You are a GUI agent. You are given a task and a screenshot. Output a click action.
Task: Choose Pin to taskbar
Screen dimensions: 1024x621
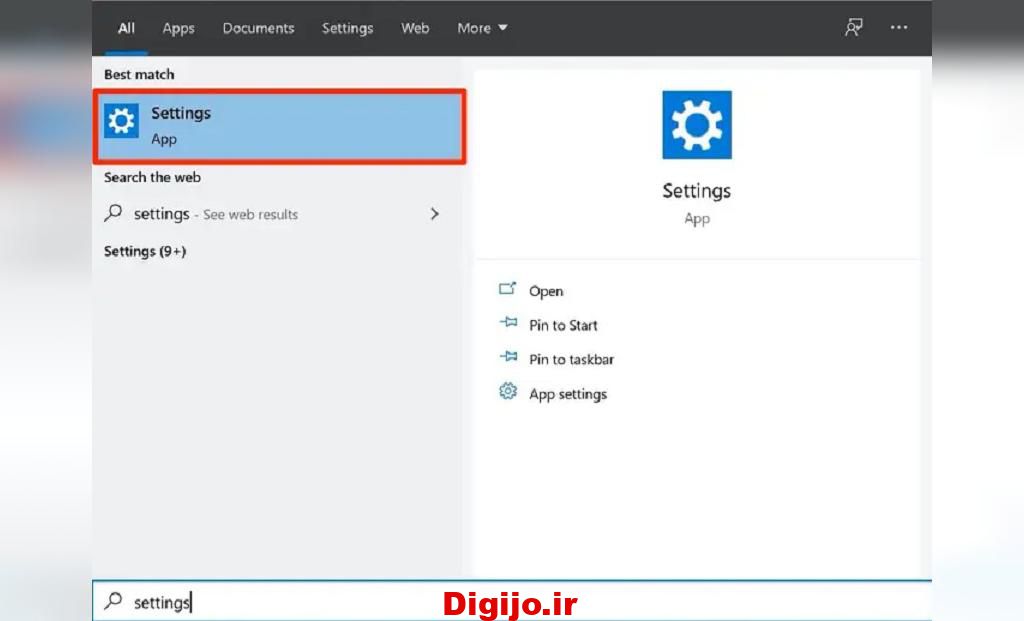571,359
